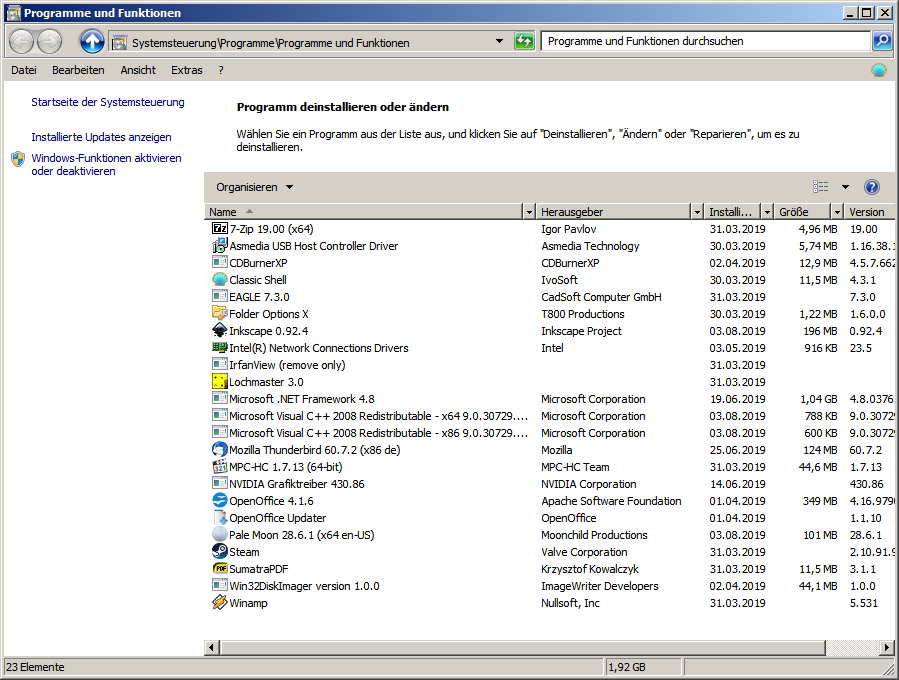This screenshot has width=899, height=680.
Task: Open the Installiert column filter dropdown
Action: click(x=767, y=212)
